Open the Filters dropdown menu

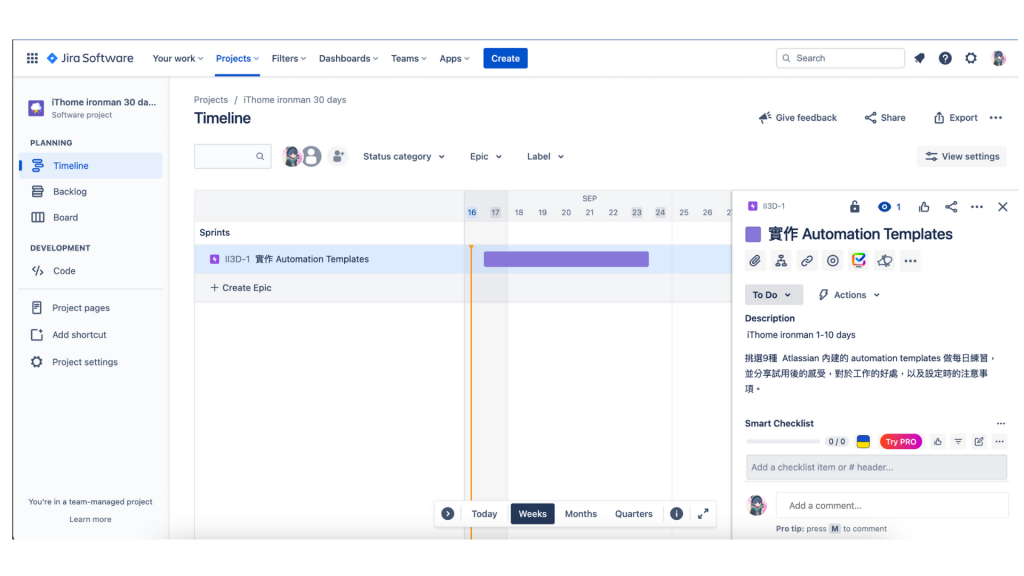coord(289,58)
